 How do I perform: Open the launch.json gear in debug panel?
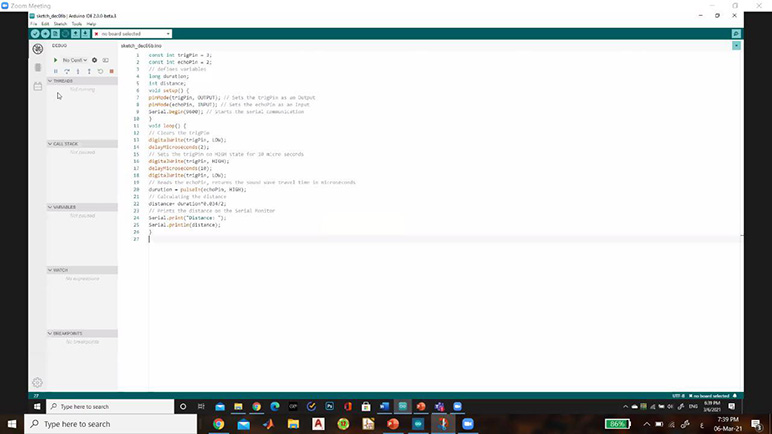coord(95,60)
